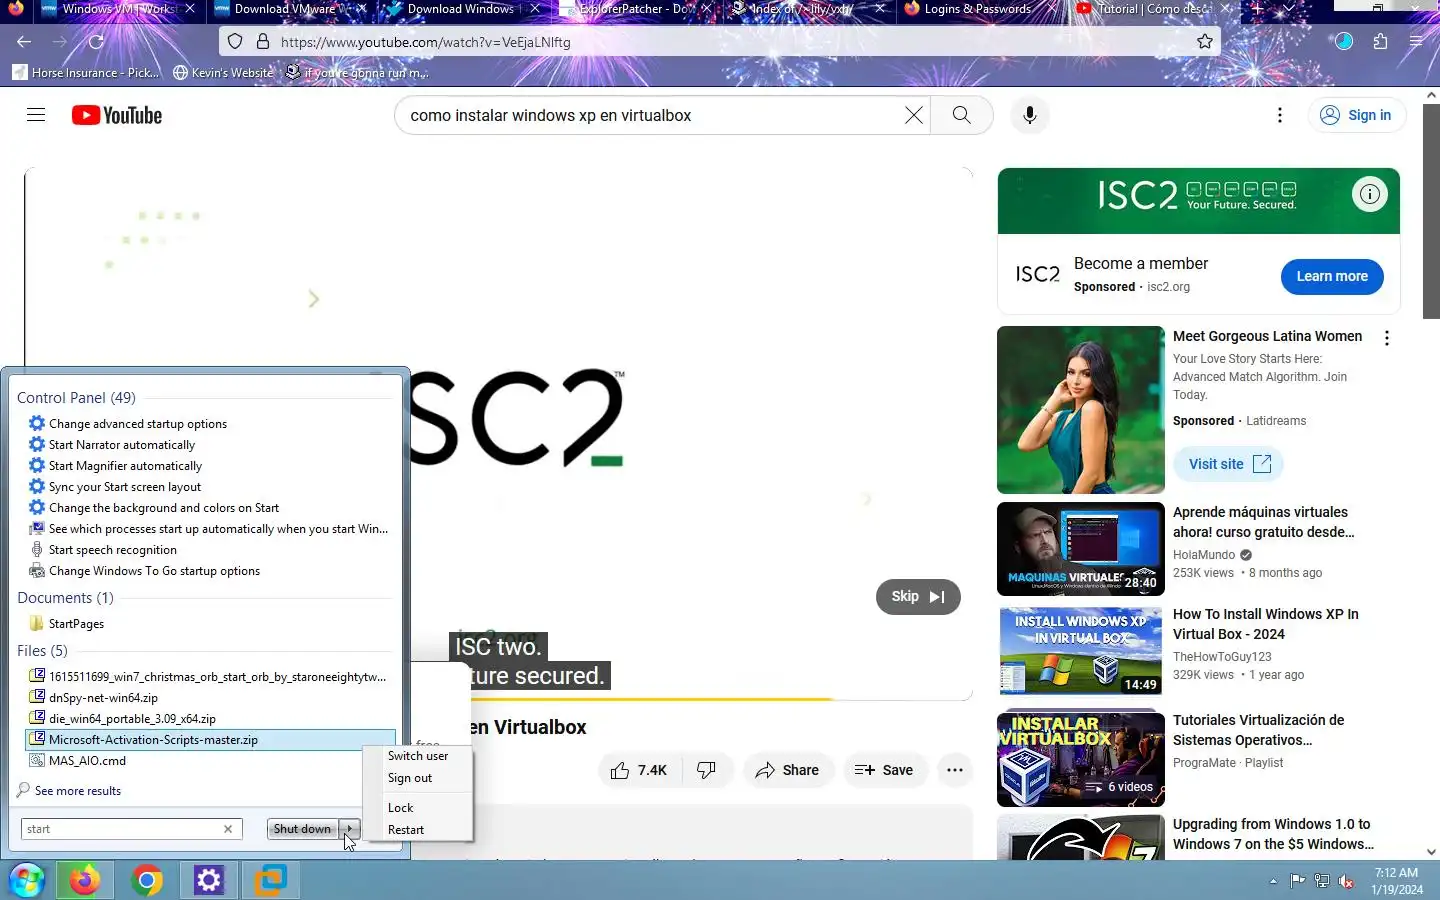Viewport: 1440px width, 900px height.
Task: Click the Shut down button
Action: click(x=302, y=829)
